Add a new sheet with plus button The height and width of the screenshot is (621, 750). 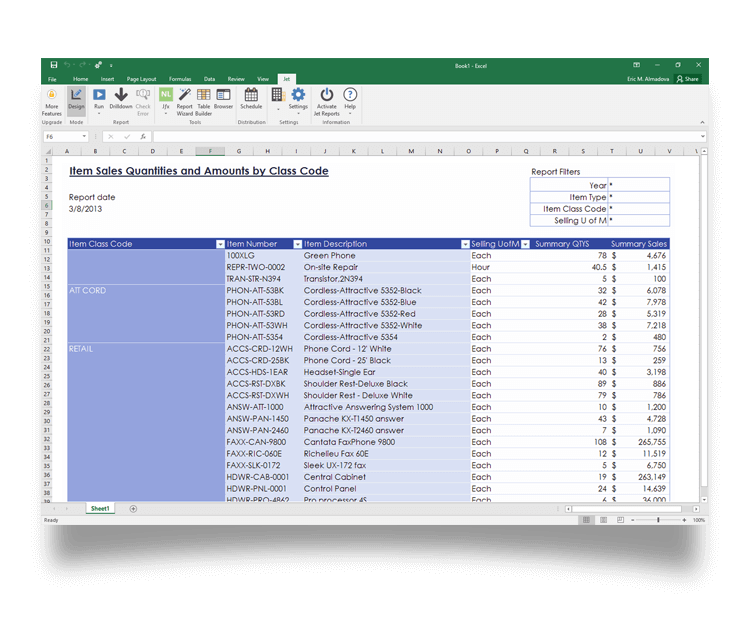(x=133, y=509)
